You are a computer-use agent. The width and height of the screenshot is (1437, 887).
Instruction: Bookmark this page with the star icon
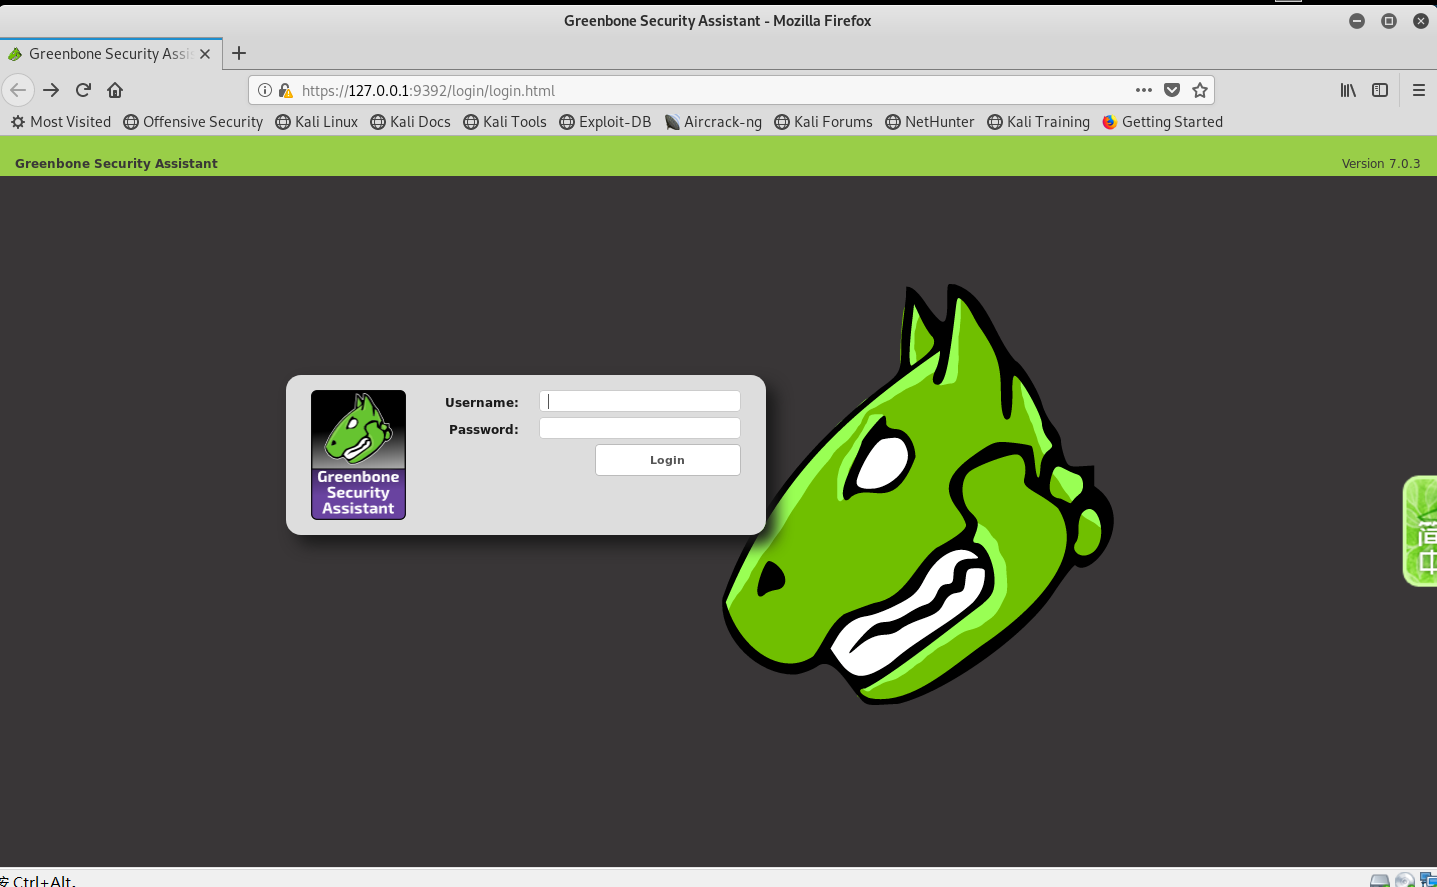(x=1200, y=90)
